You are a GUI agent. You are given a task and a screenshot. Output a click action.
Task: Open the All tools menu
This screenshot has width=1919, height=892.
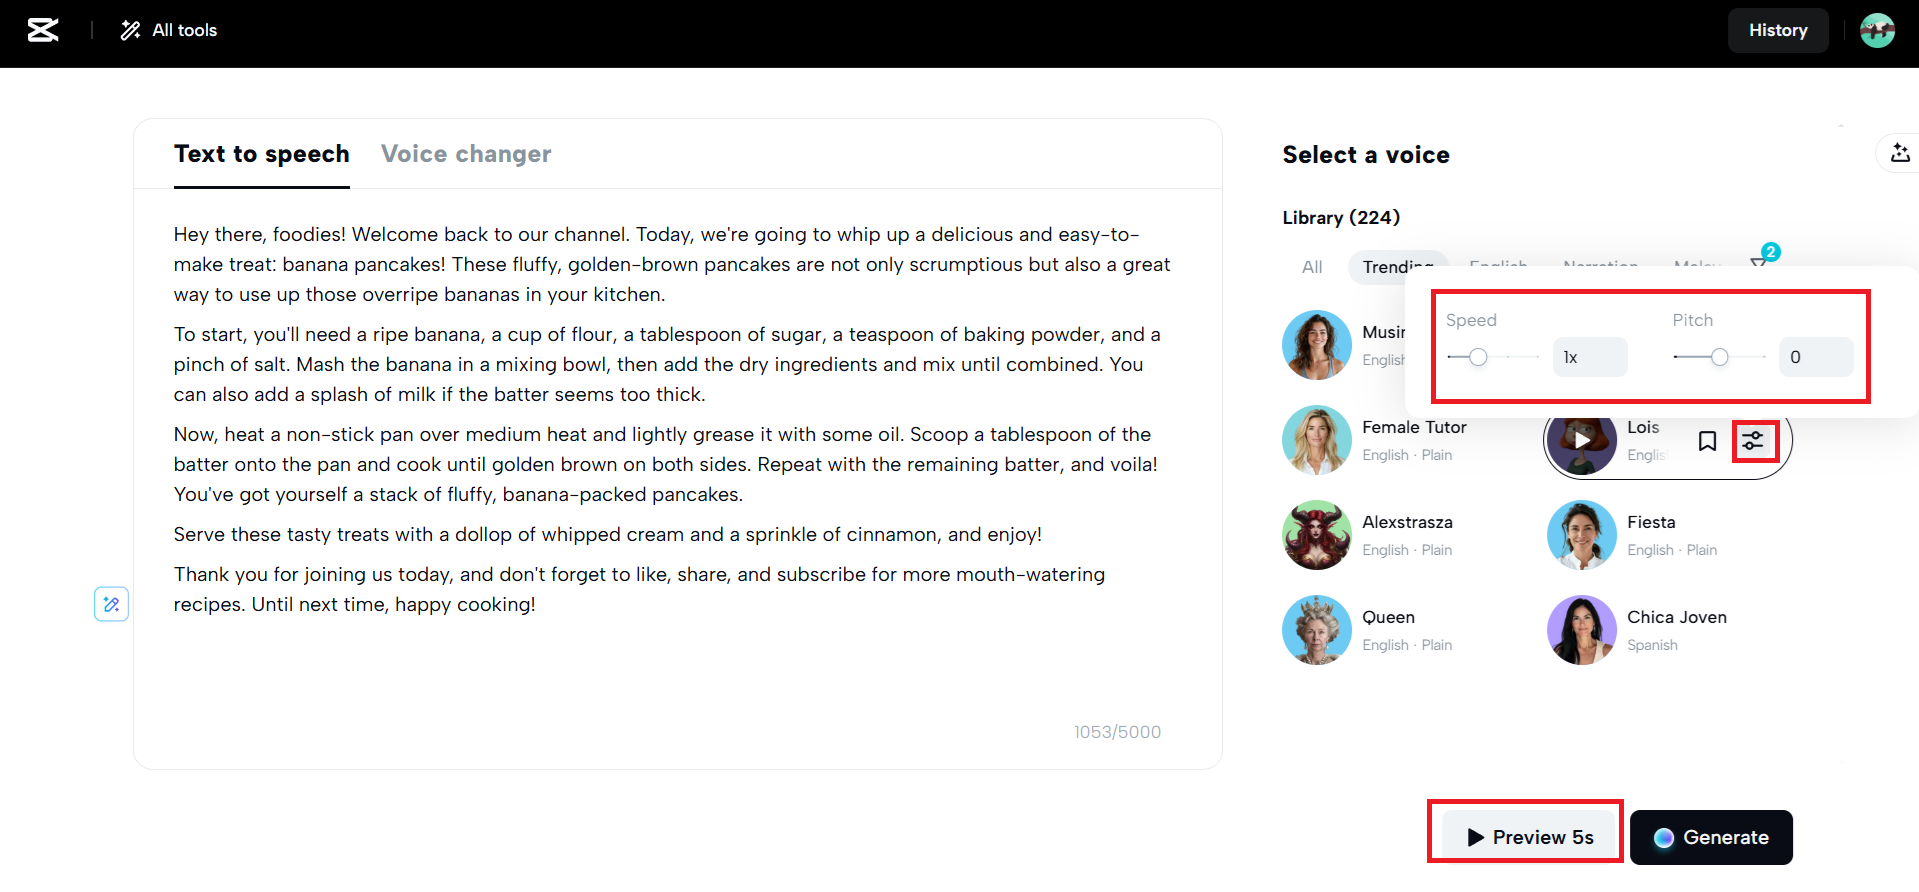click(x=169, y=30)
